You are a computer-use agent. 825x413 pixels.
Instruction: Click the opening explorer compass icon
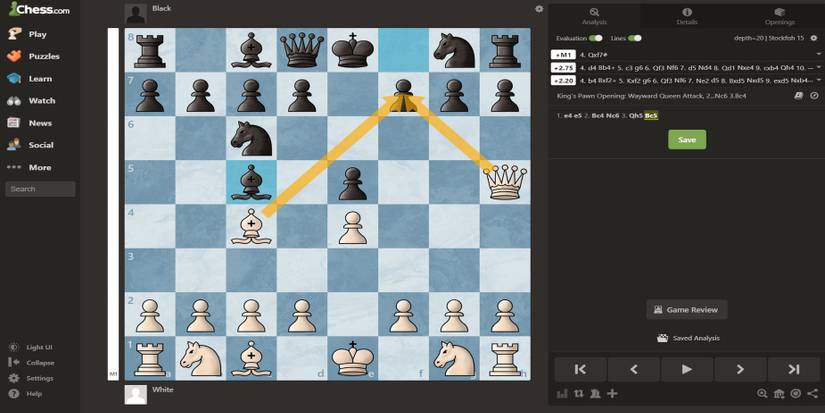click(814, 96)
